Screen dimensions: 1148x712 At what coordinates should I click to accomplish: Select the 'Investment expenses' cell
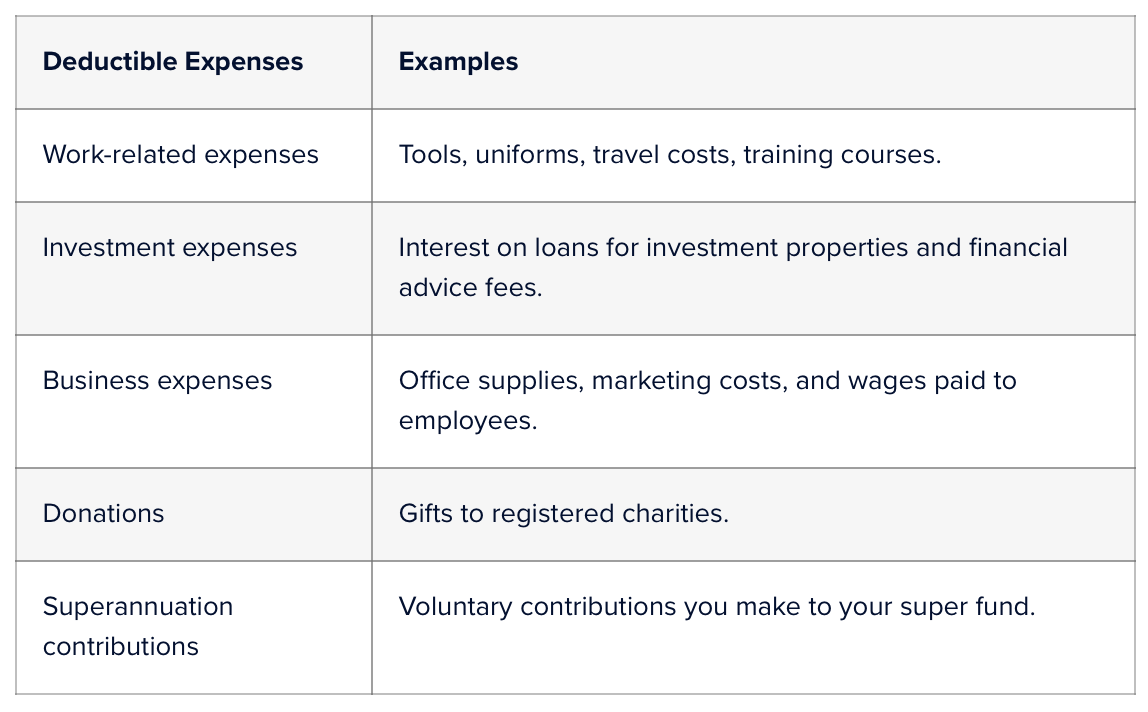pos(169,248)
